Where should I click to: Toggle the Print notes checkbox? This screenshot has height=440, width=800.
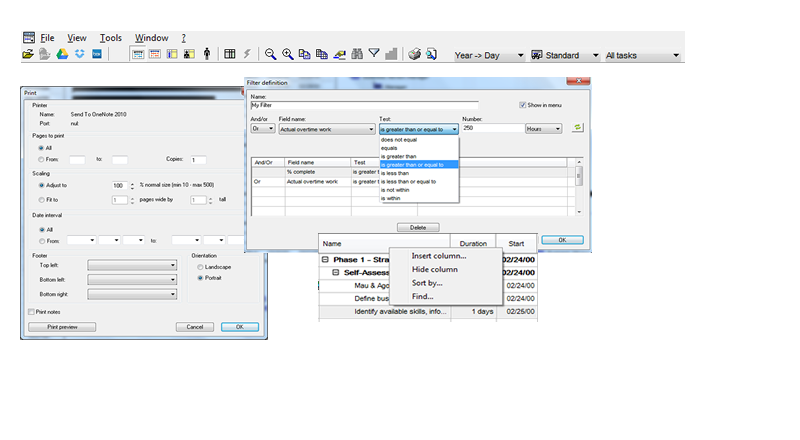(32, 311)
